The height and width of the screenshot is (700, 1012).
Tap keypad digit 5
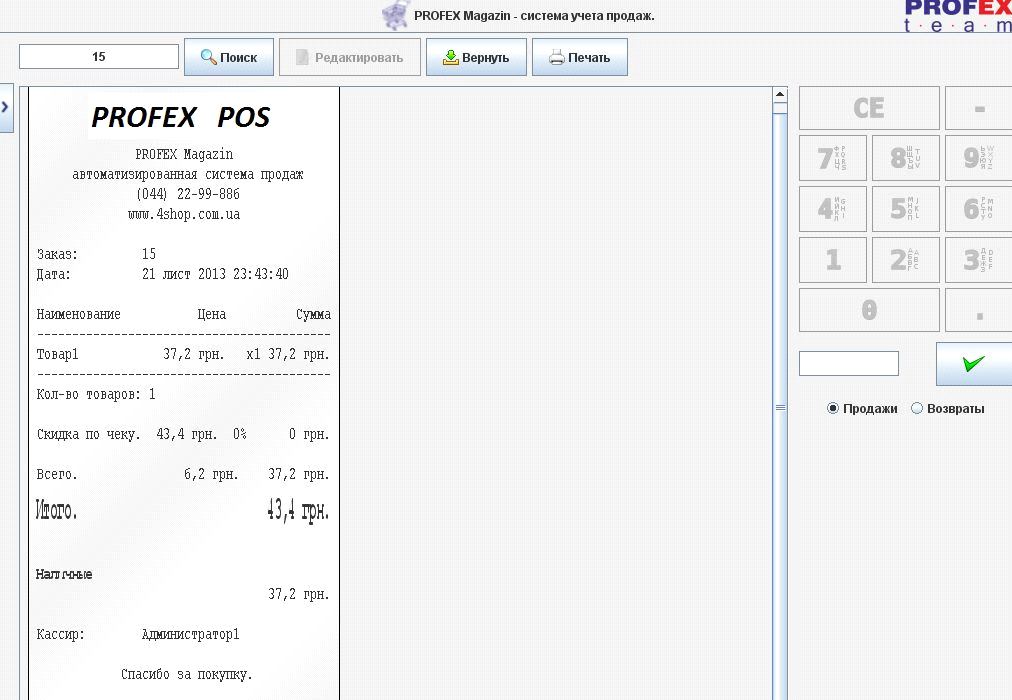tap(906, 208)
